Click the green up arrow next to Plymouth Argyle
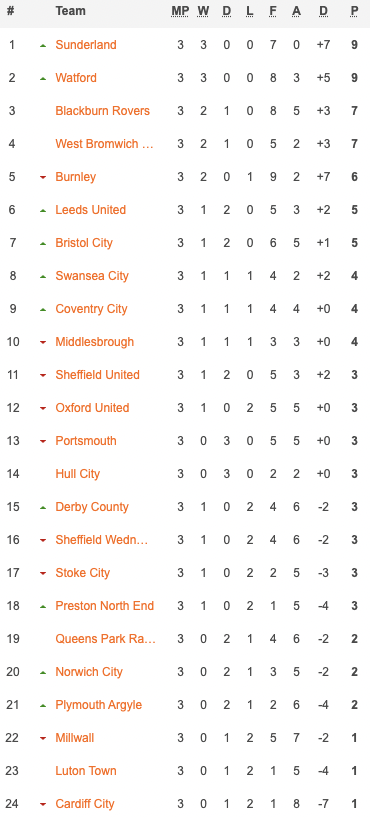The image size is (370, 818). coord(43,706)
